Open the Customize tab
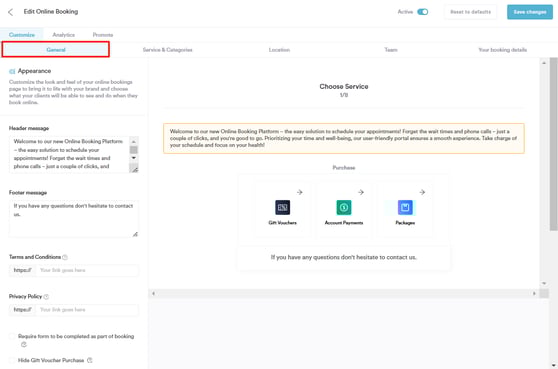This screenshot has width=558, height=369. (x=22, y=35)
